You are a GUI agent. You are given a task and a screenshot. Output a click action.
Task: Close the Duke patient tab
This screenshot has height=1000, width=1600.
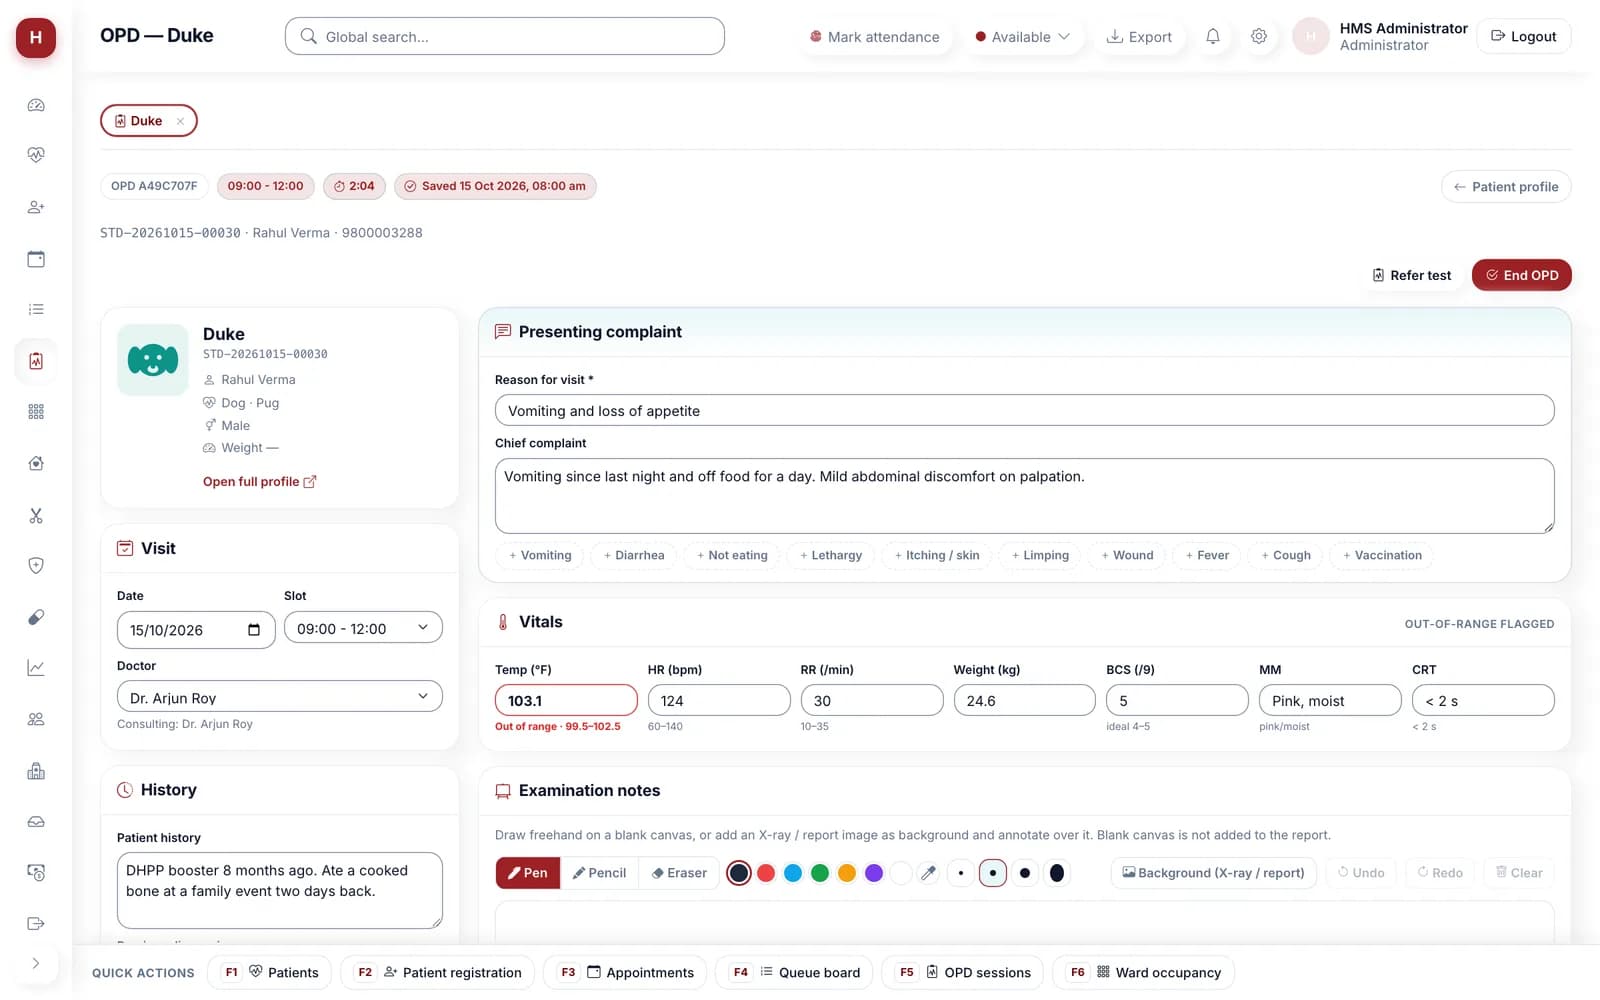click(x=180, y=121)
